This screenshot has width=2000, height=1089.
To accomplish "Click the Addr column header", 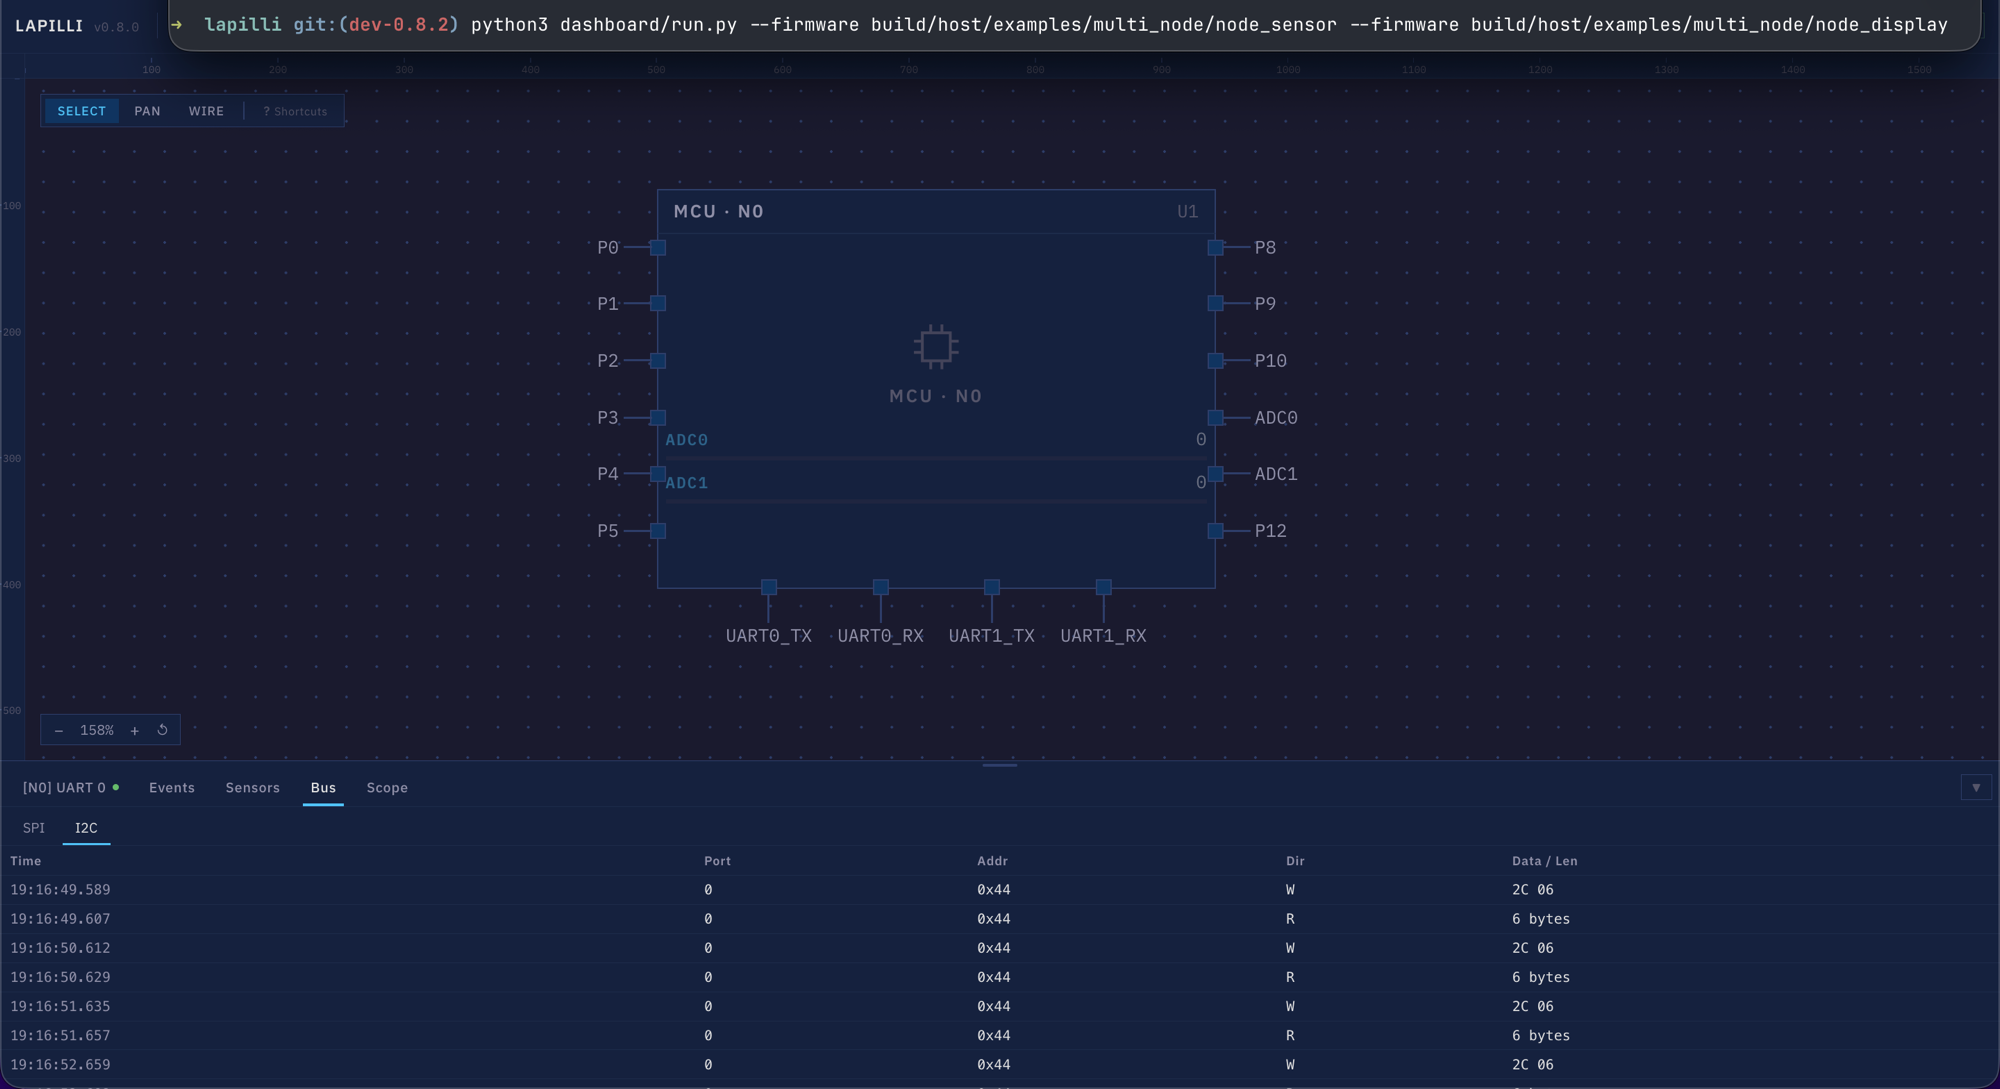I will [x=992, y=861].
